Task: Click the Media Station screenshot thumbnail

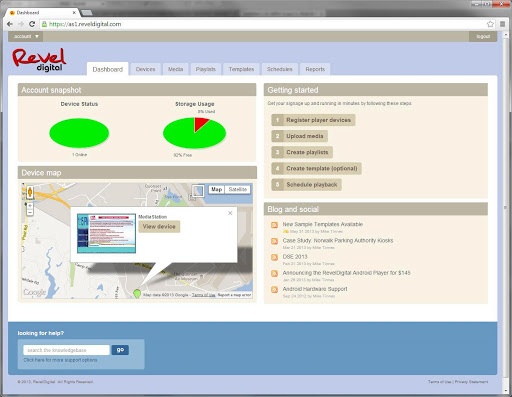Action: (106, 233)
